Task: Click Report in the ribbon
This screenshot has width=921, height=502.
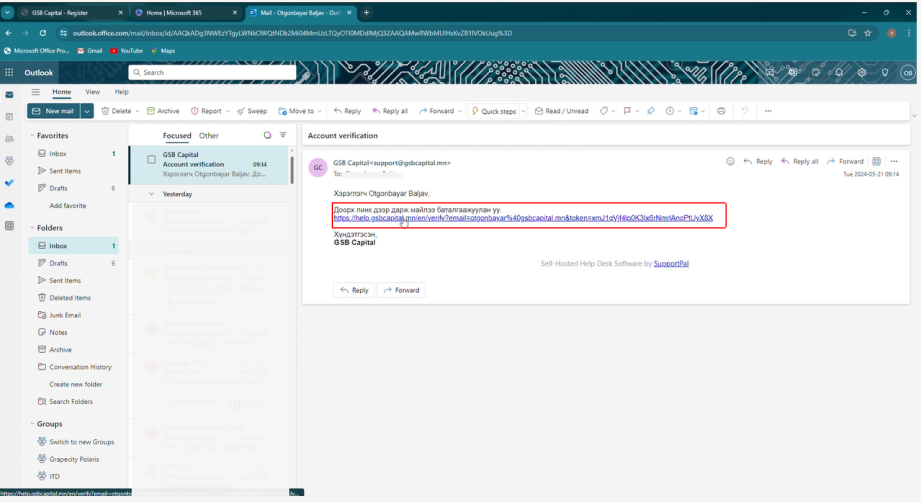Action: (x=206, y=111)
